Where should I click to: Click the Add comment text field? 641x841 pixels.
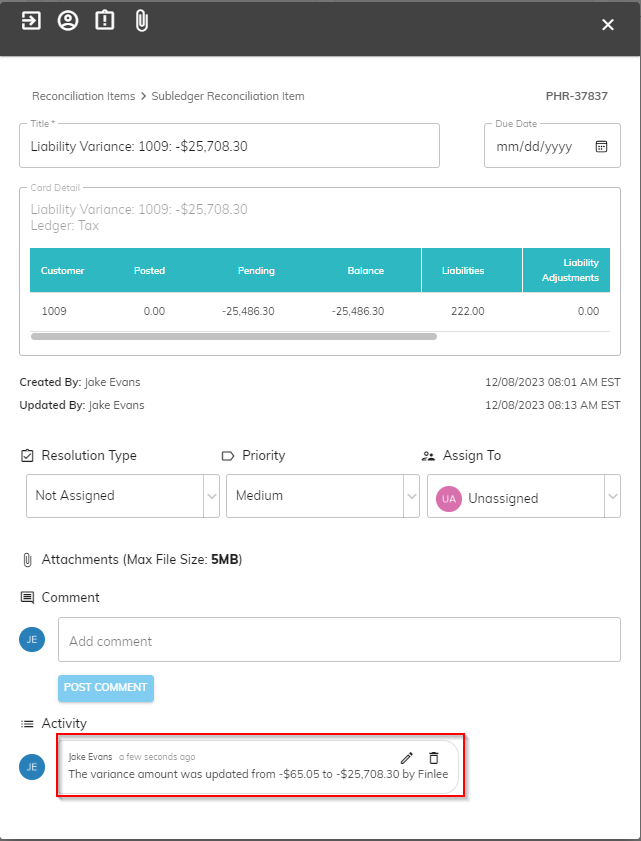339,640
